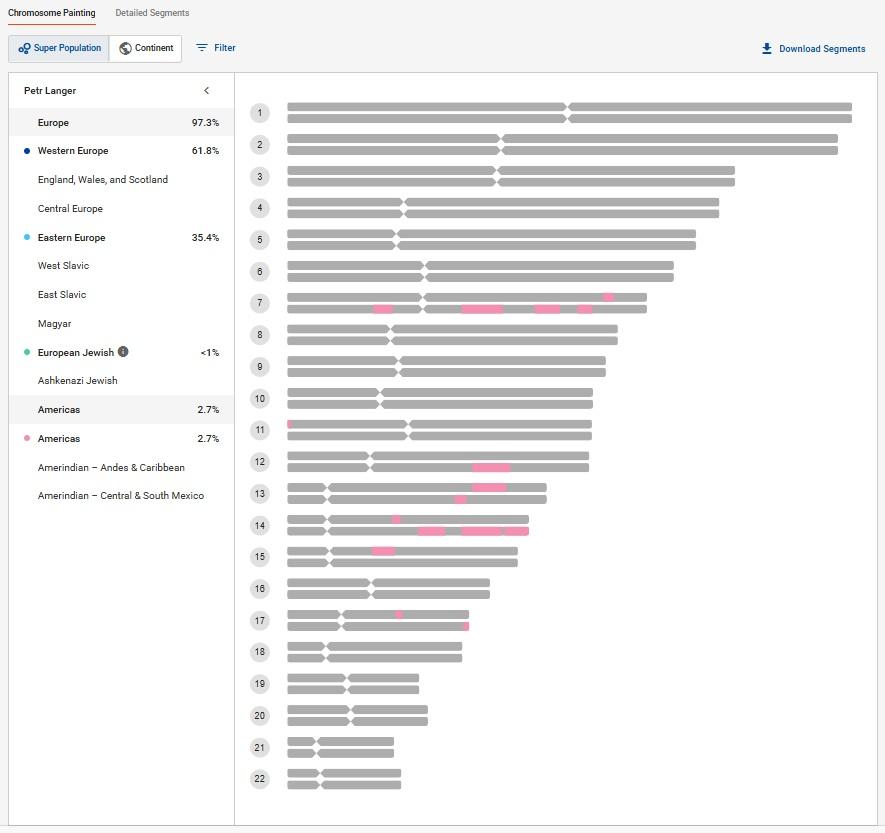
Task: Open the Detailed Segments tab
Action: (152, 13)
